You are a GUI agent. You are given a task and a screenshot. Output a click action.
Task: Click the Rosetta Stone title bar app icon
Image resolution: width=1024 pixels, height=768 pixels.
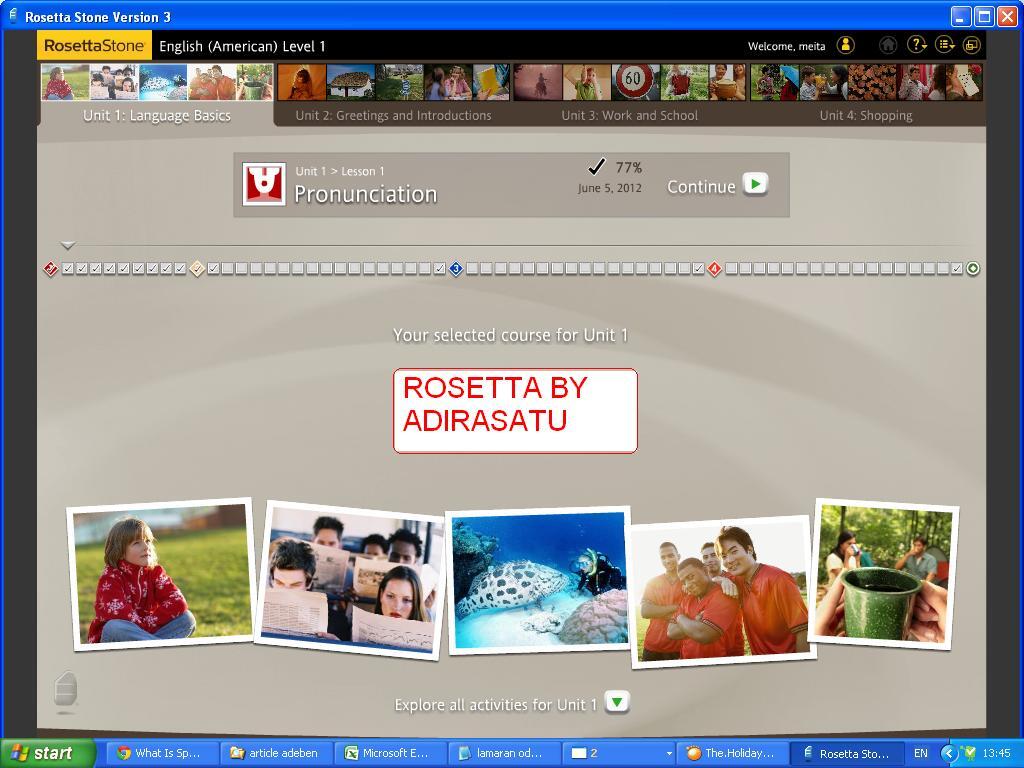point(13,16)
